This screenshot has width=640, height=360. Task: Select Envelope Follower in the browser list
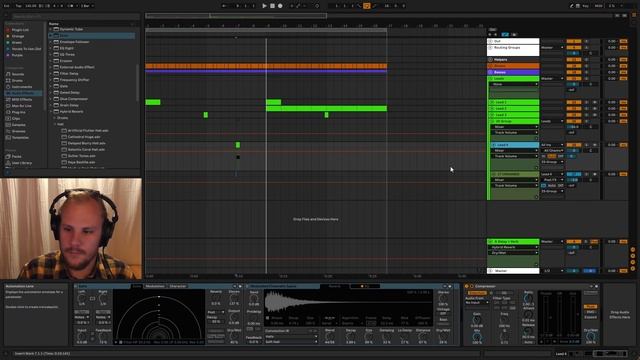pyautogui.click(x=74, y=42)
